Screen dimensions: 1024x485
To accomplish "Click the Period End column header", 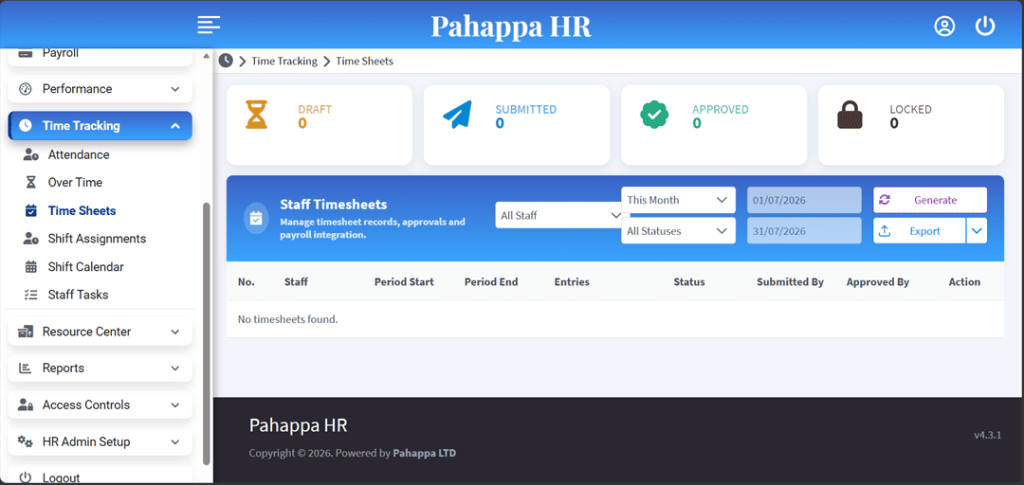I will pos(491,282).
